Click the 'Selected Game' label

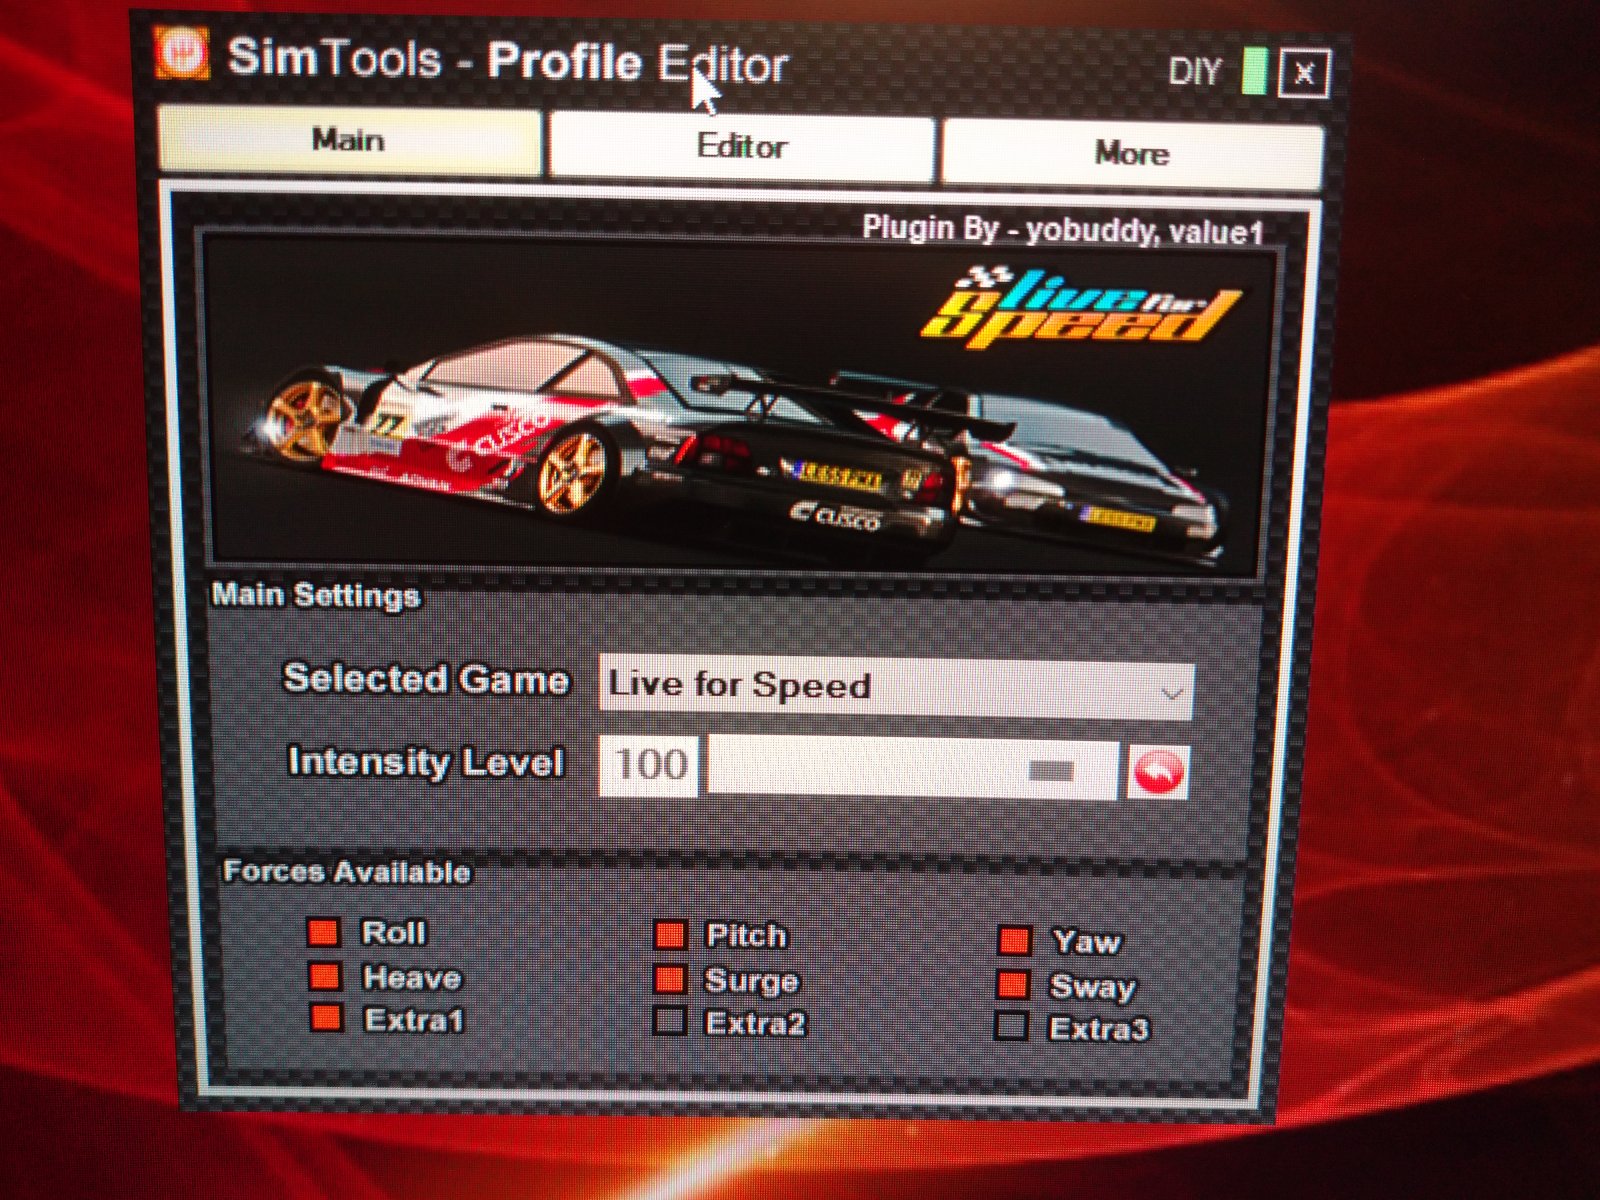(427, 679)
